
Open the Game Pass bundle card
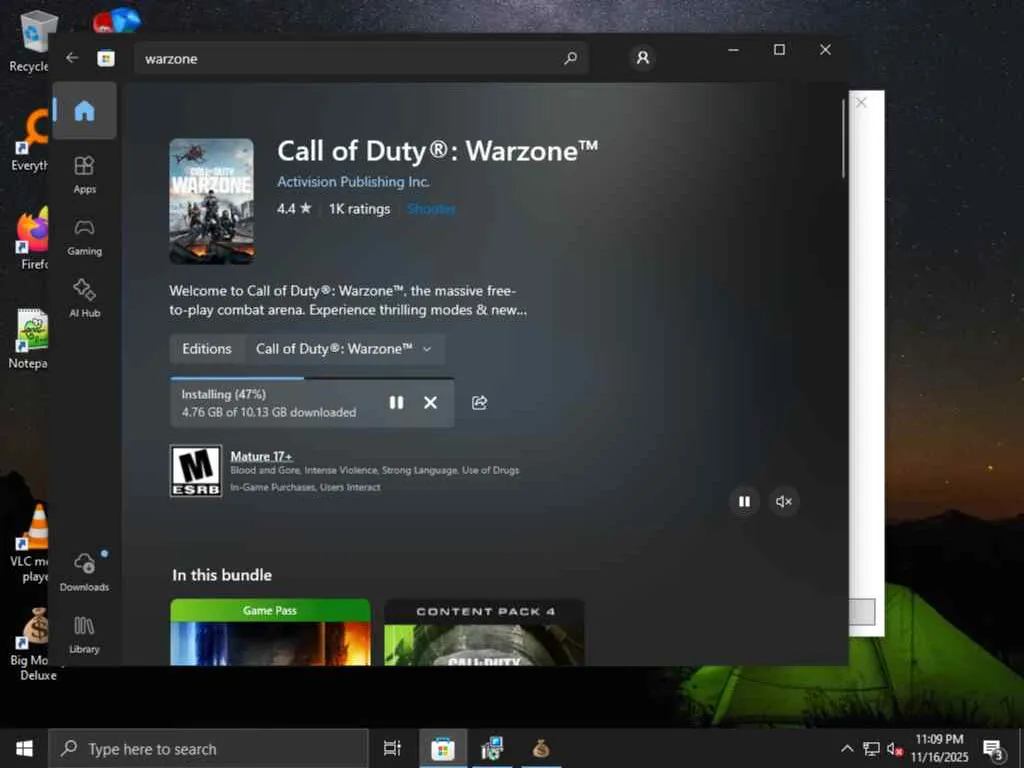270,632
